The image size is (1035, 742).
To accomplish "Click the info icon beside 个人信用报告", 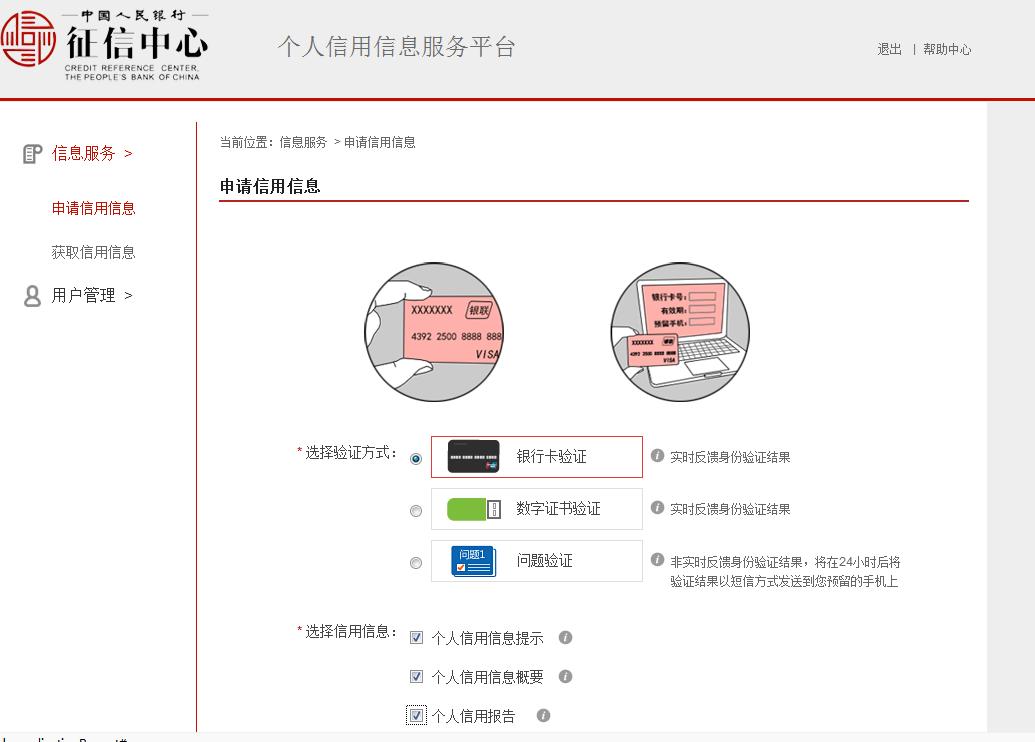I will pos(543,715).
